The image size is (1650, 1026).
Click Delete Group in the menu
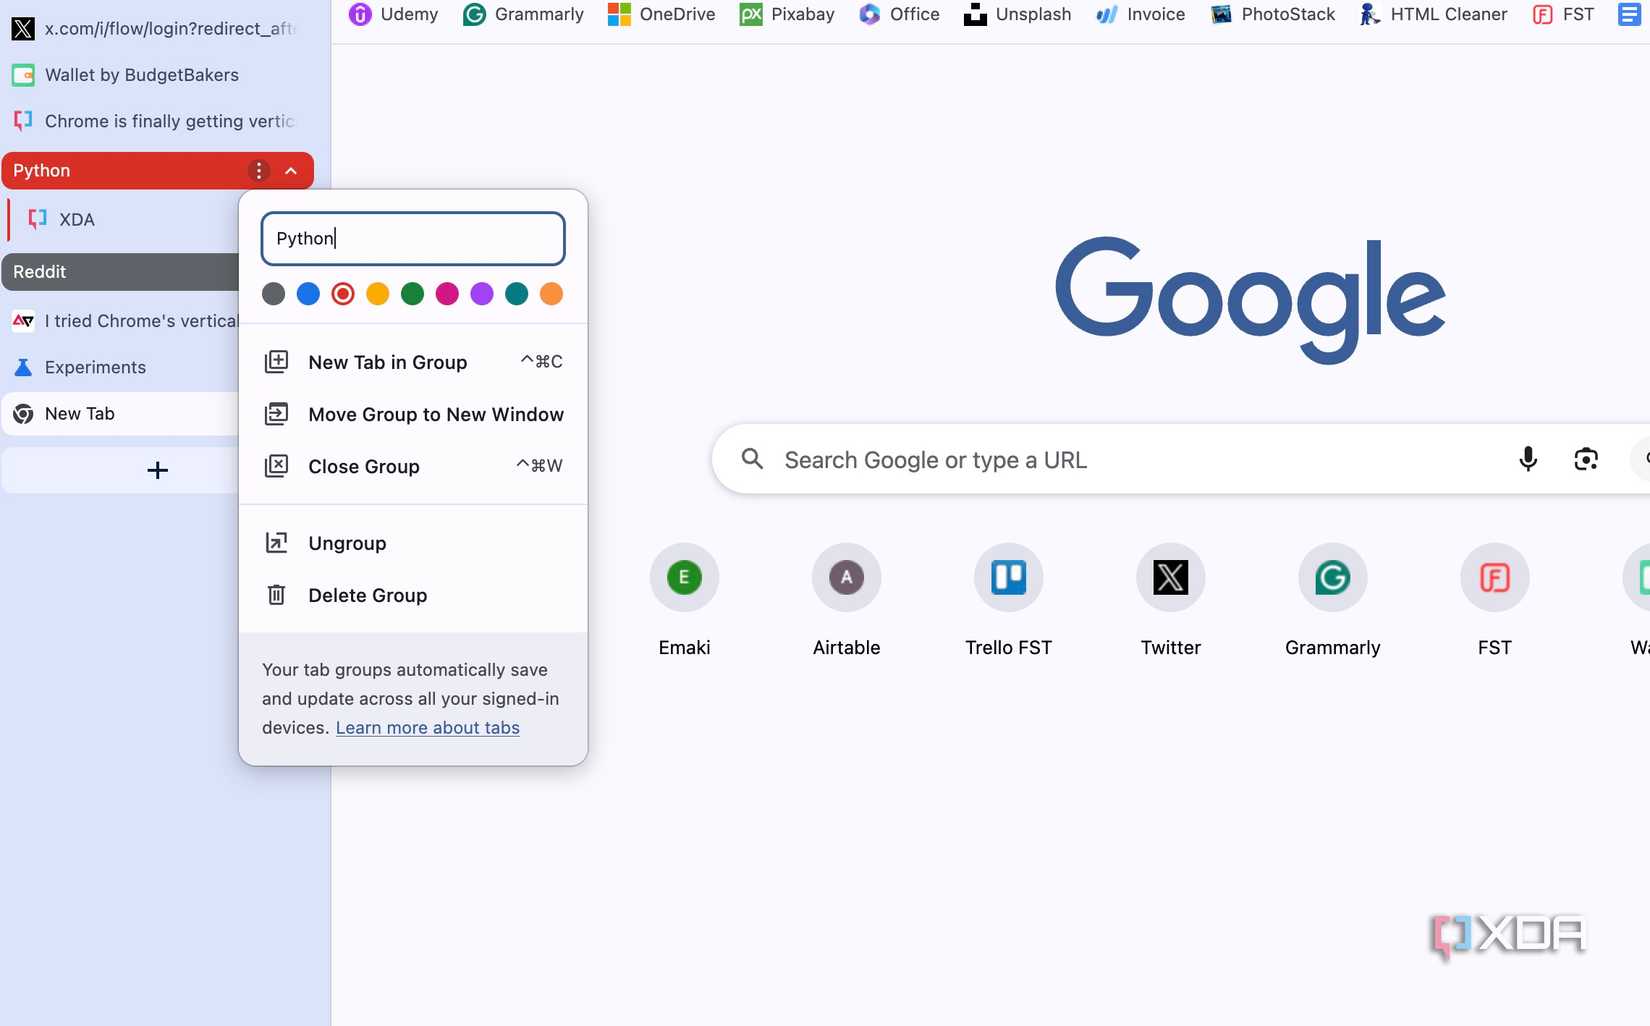pyautogui.click(x=367, y=595)
